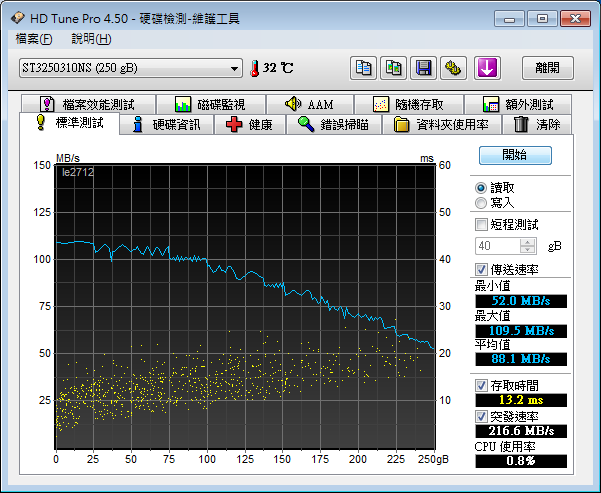Select the 寫入 radio button
The image size is (601, 493).
(481, 203)
